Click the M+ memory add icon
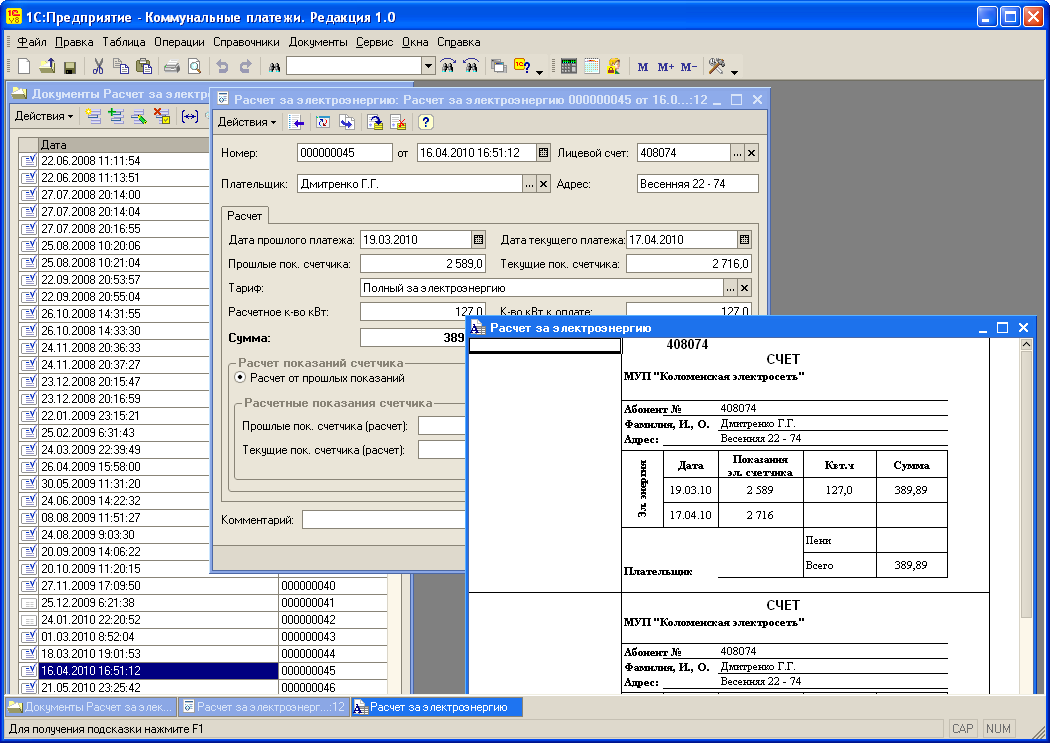The width and height of the screenshot is (1050, 743). pyautogui.click(x=665, y=67)
